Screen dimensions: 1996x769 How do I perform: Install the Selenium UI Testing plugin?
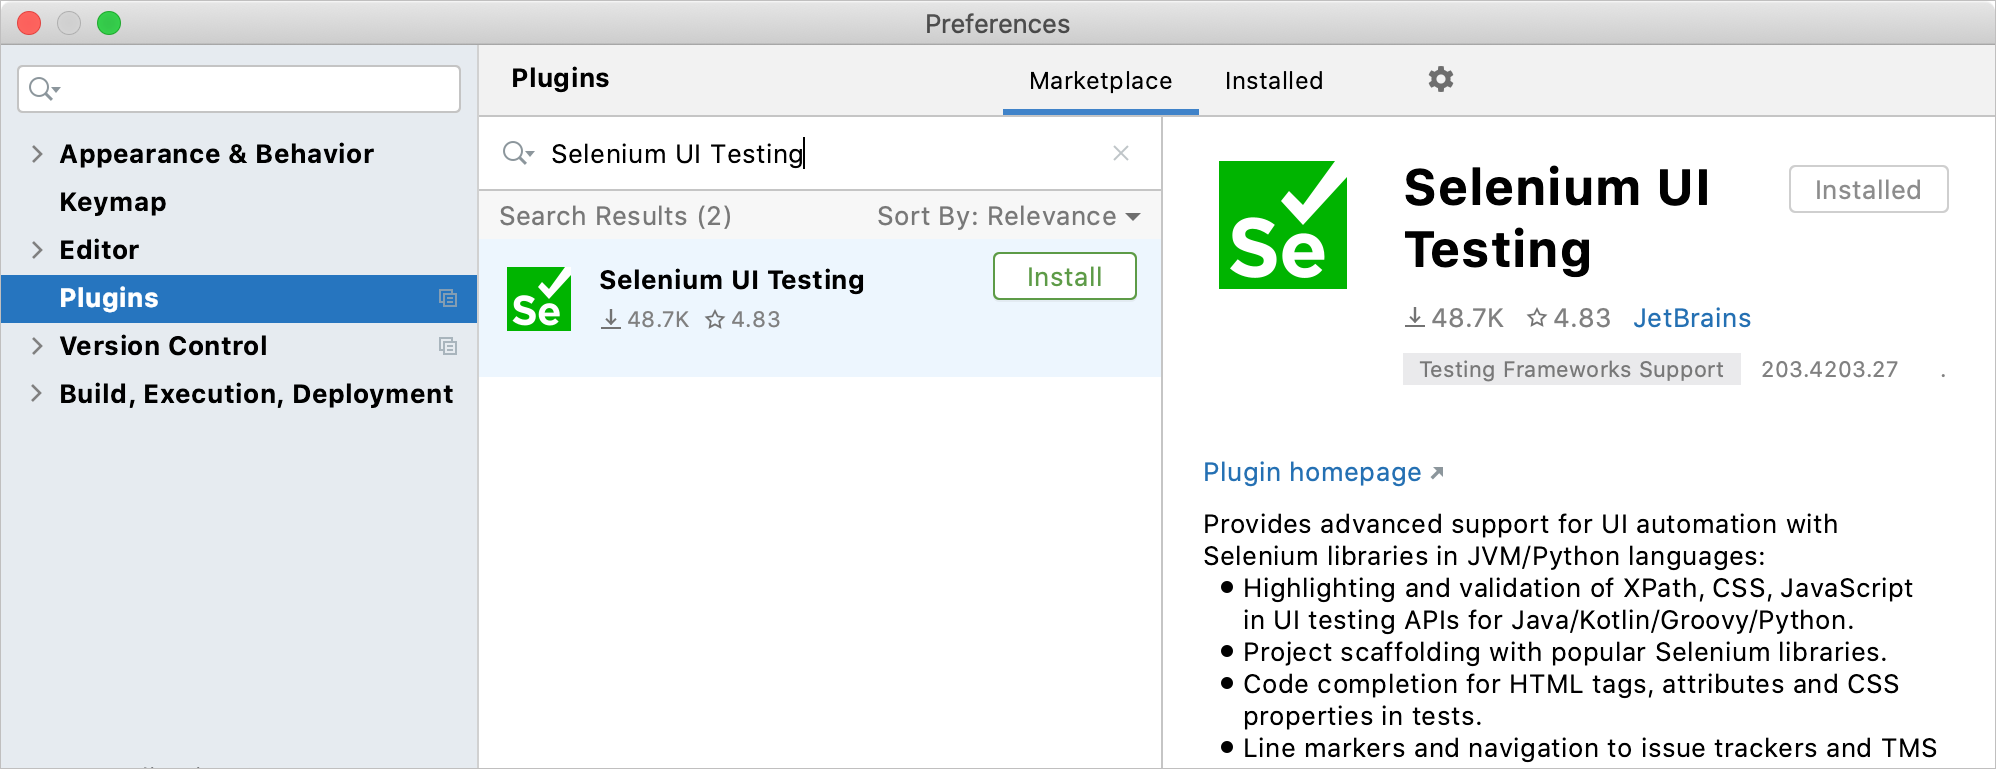pos(1063,276)
